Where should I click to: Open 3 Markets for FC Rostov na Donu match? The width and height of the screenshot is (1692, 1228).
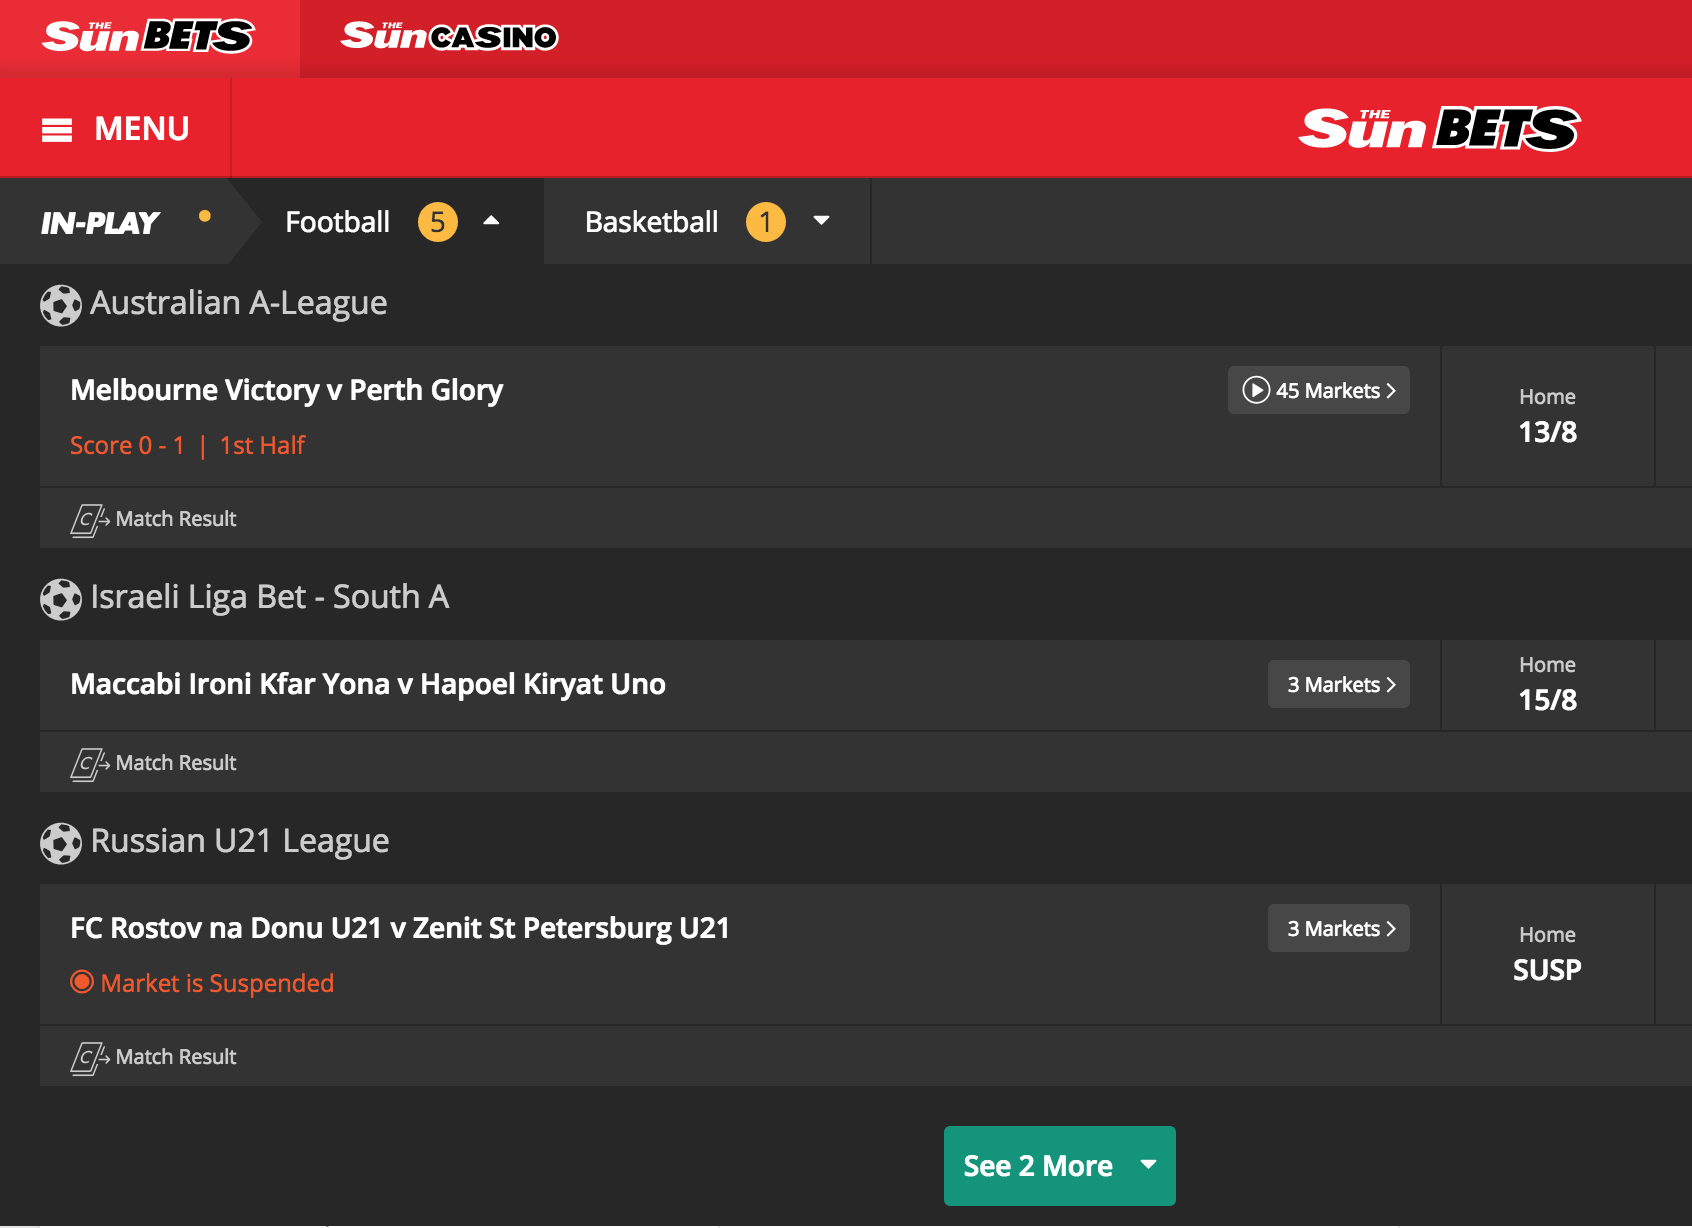click(x=1338, y=928)
